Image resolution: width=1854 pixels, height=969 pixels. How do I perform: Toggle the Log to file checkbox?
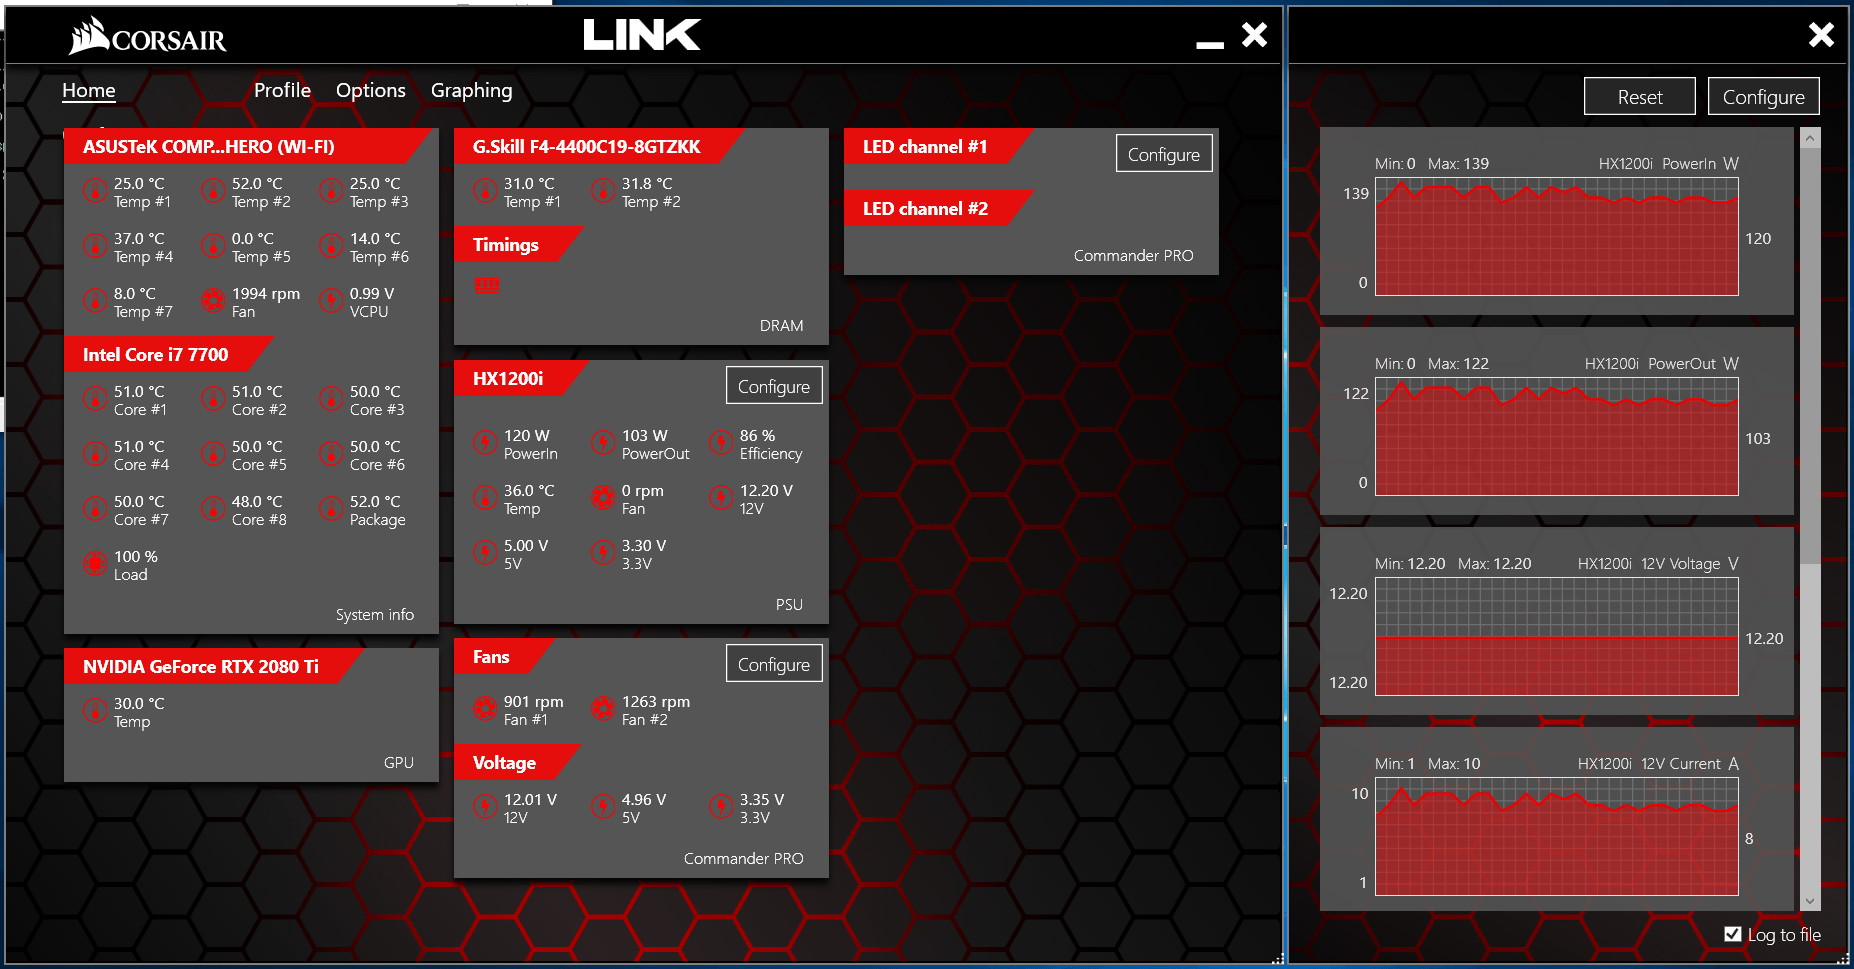click(x=1733, y=934)
